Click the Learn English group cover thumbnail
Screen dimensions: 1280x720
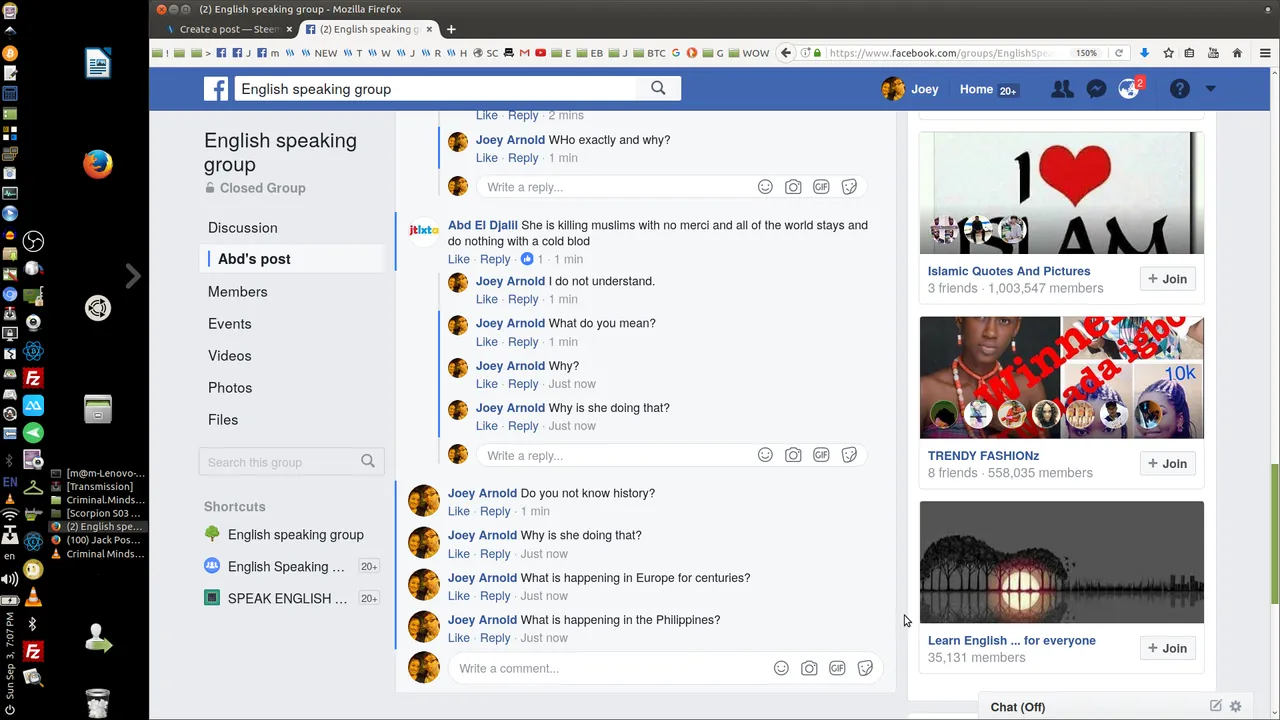1061,562
